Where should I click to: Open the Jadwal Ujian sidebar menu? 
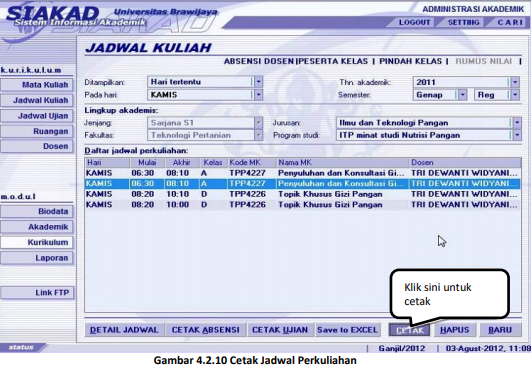[37, 116]
